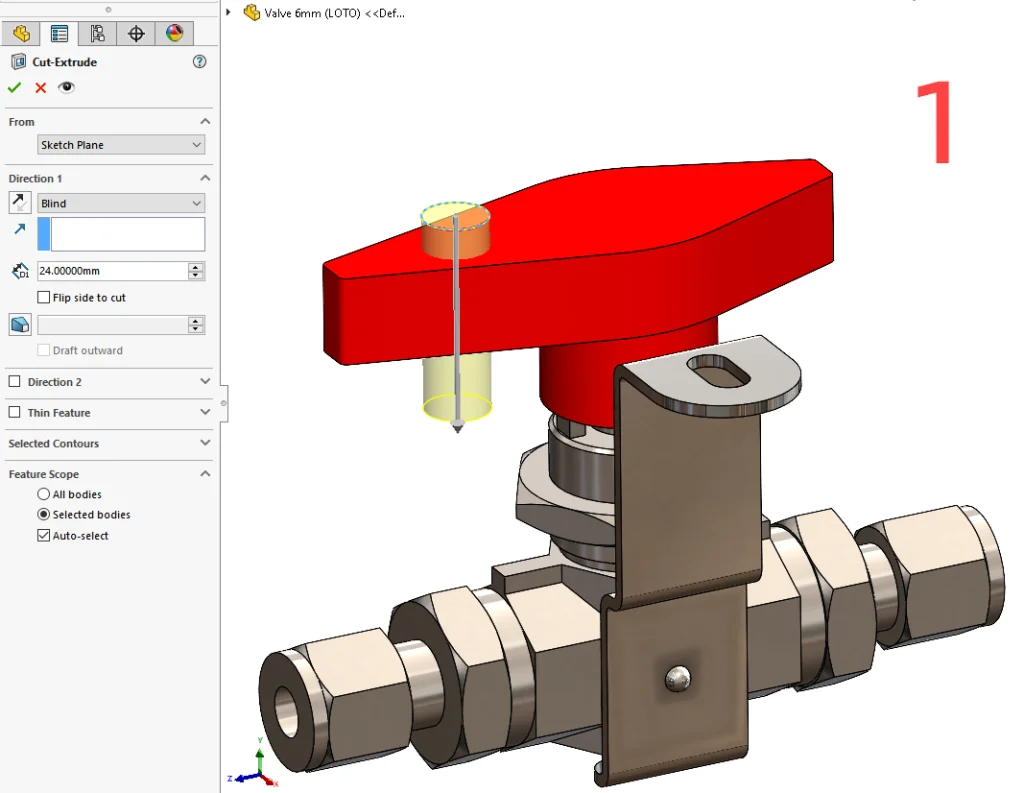The width and height of the screenshot is (1024, 793).
Task: Toggle the Draft On/Off button
Action: tap(20, 325)
